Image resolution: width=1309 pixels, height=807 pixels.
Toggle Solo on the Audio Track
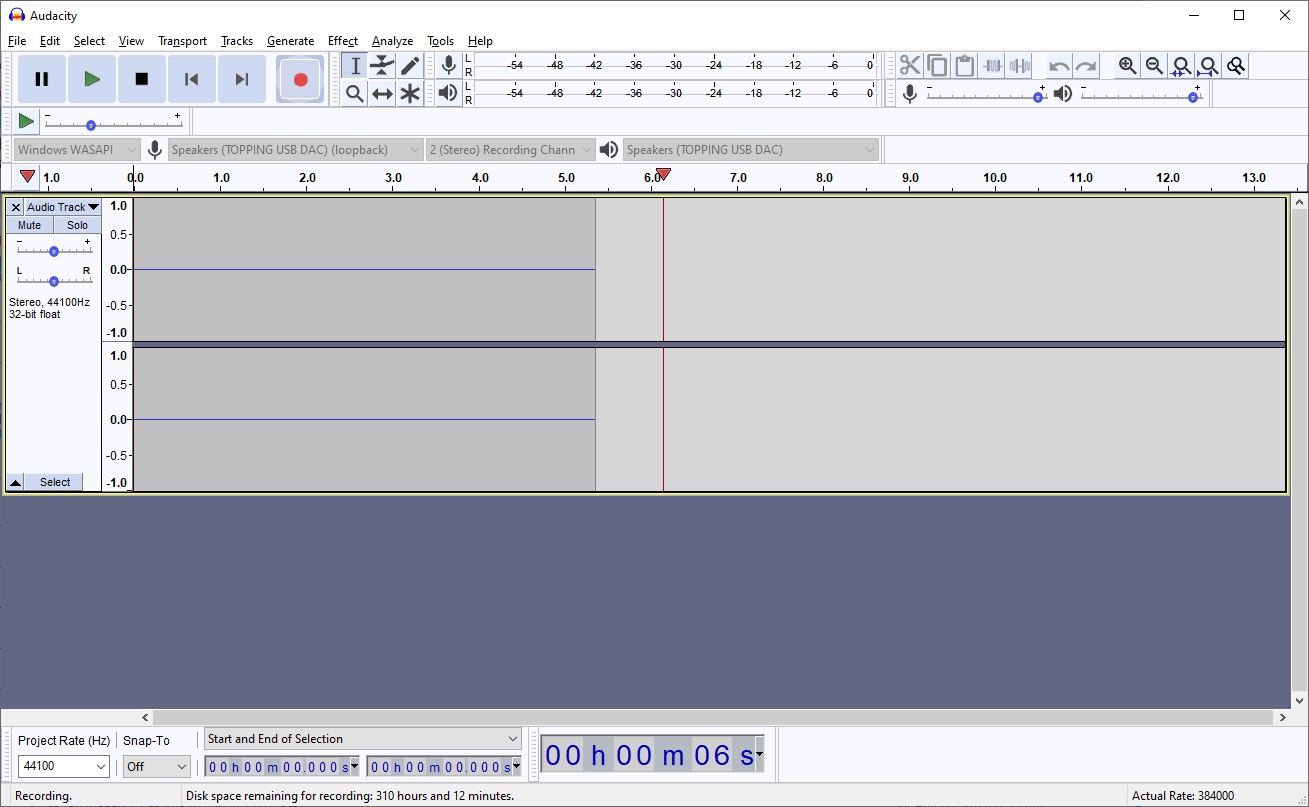point(77,225)
